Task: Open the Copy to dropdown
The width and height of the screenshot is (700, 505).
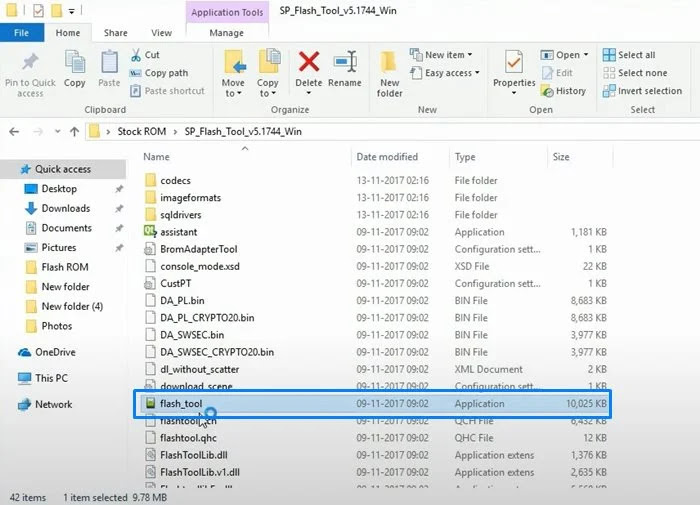Action: [267, 88]
